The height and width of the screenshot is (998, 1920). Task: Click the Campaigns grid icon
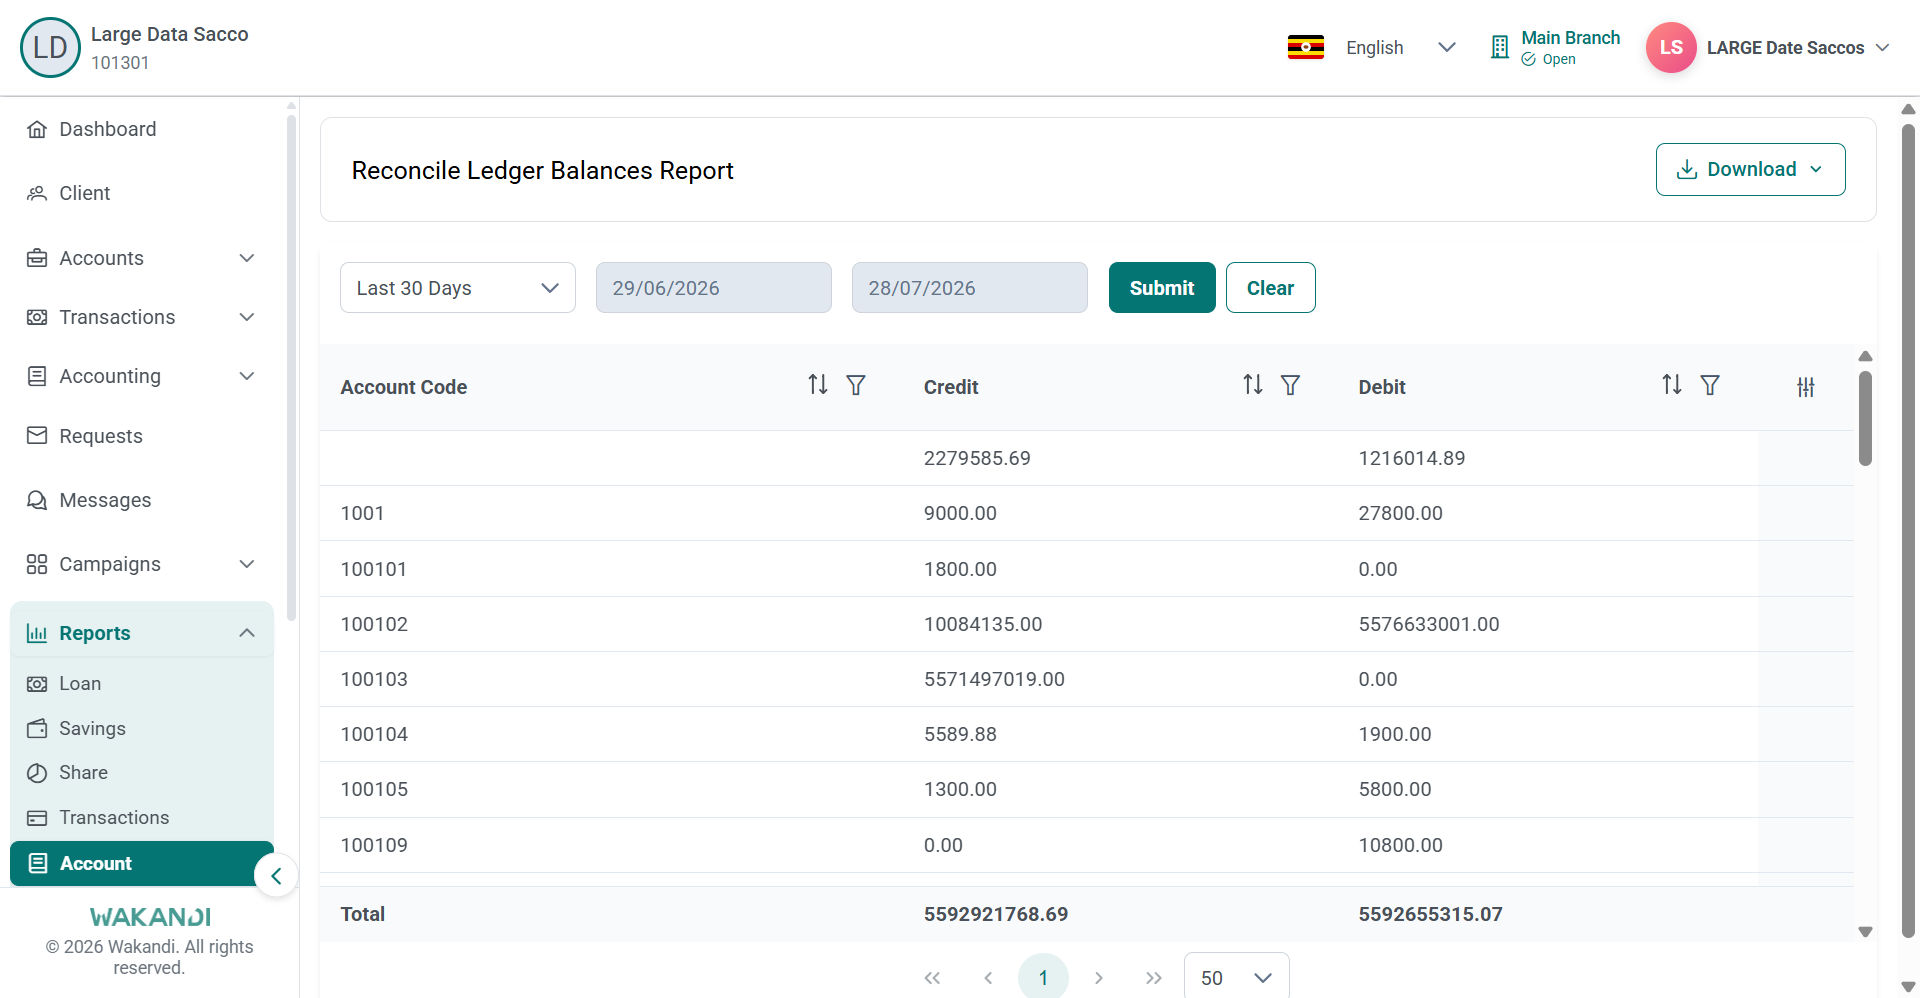click(x=37, y=564)
